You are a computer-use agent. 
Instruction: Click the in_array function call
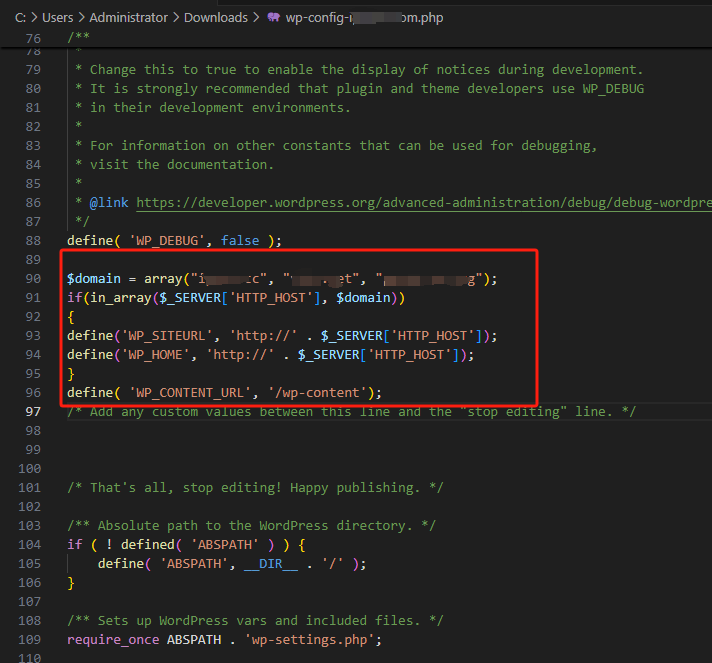pyautogui.click(x=113, y=298)
